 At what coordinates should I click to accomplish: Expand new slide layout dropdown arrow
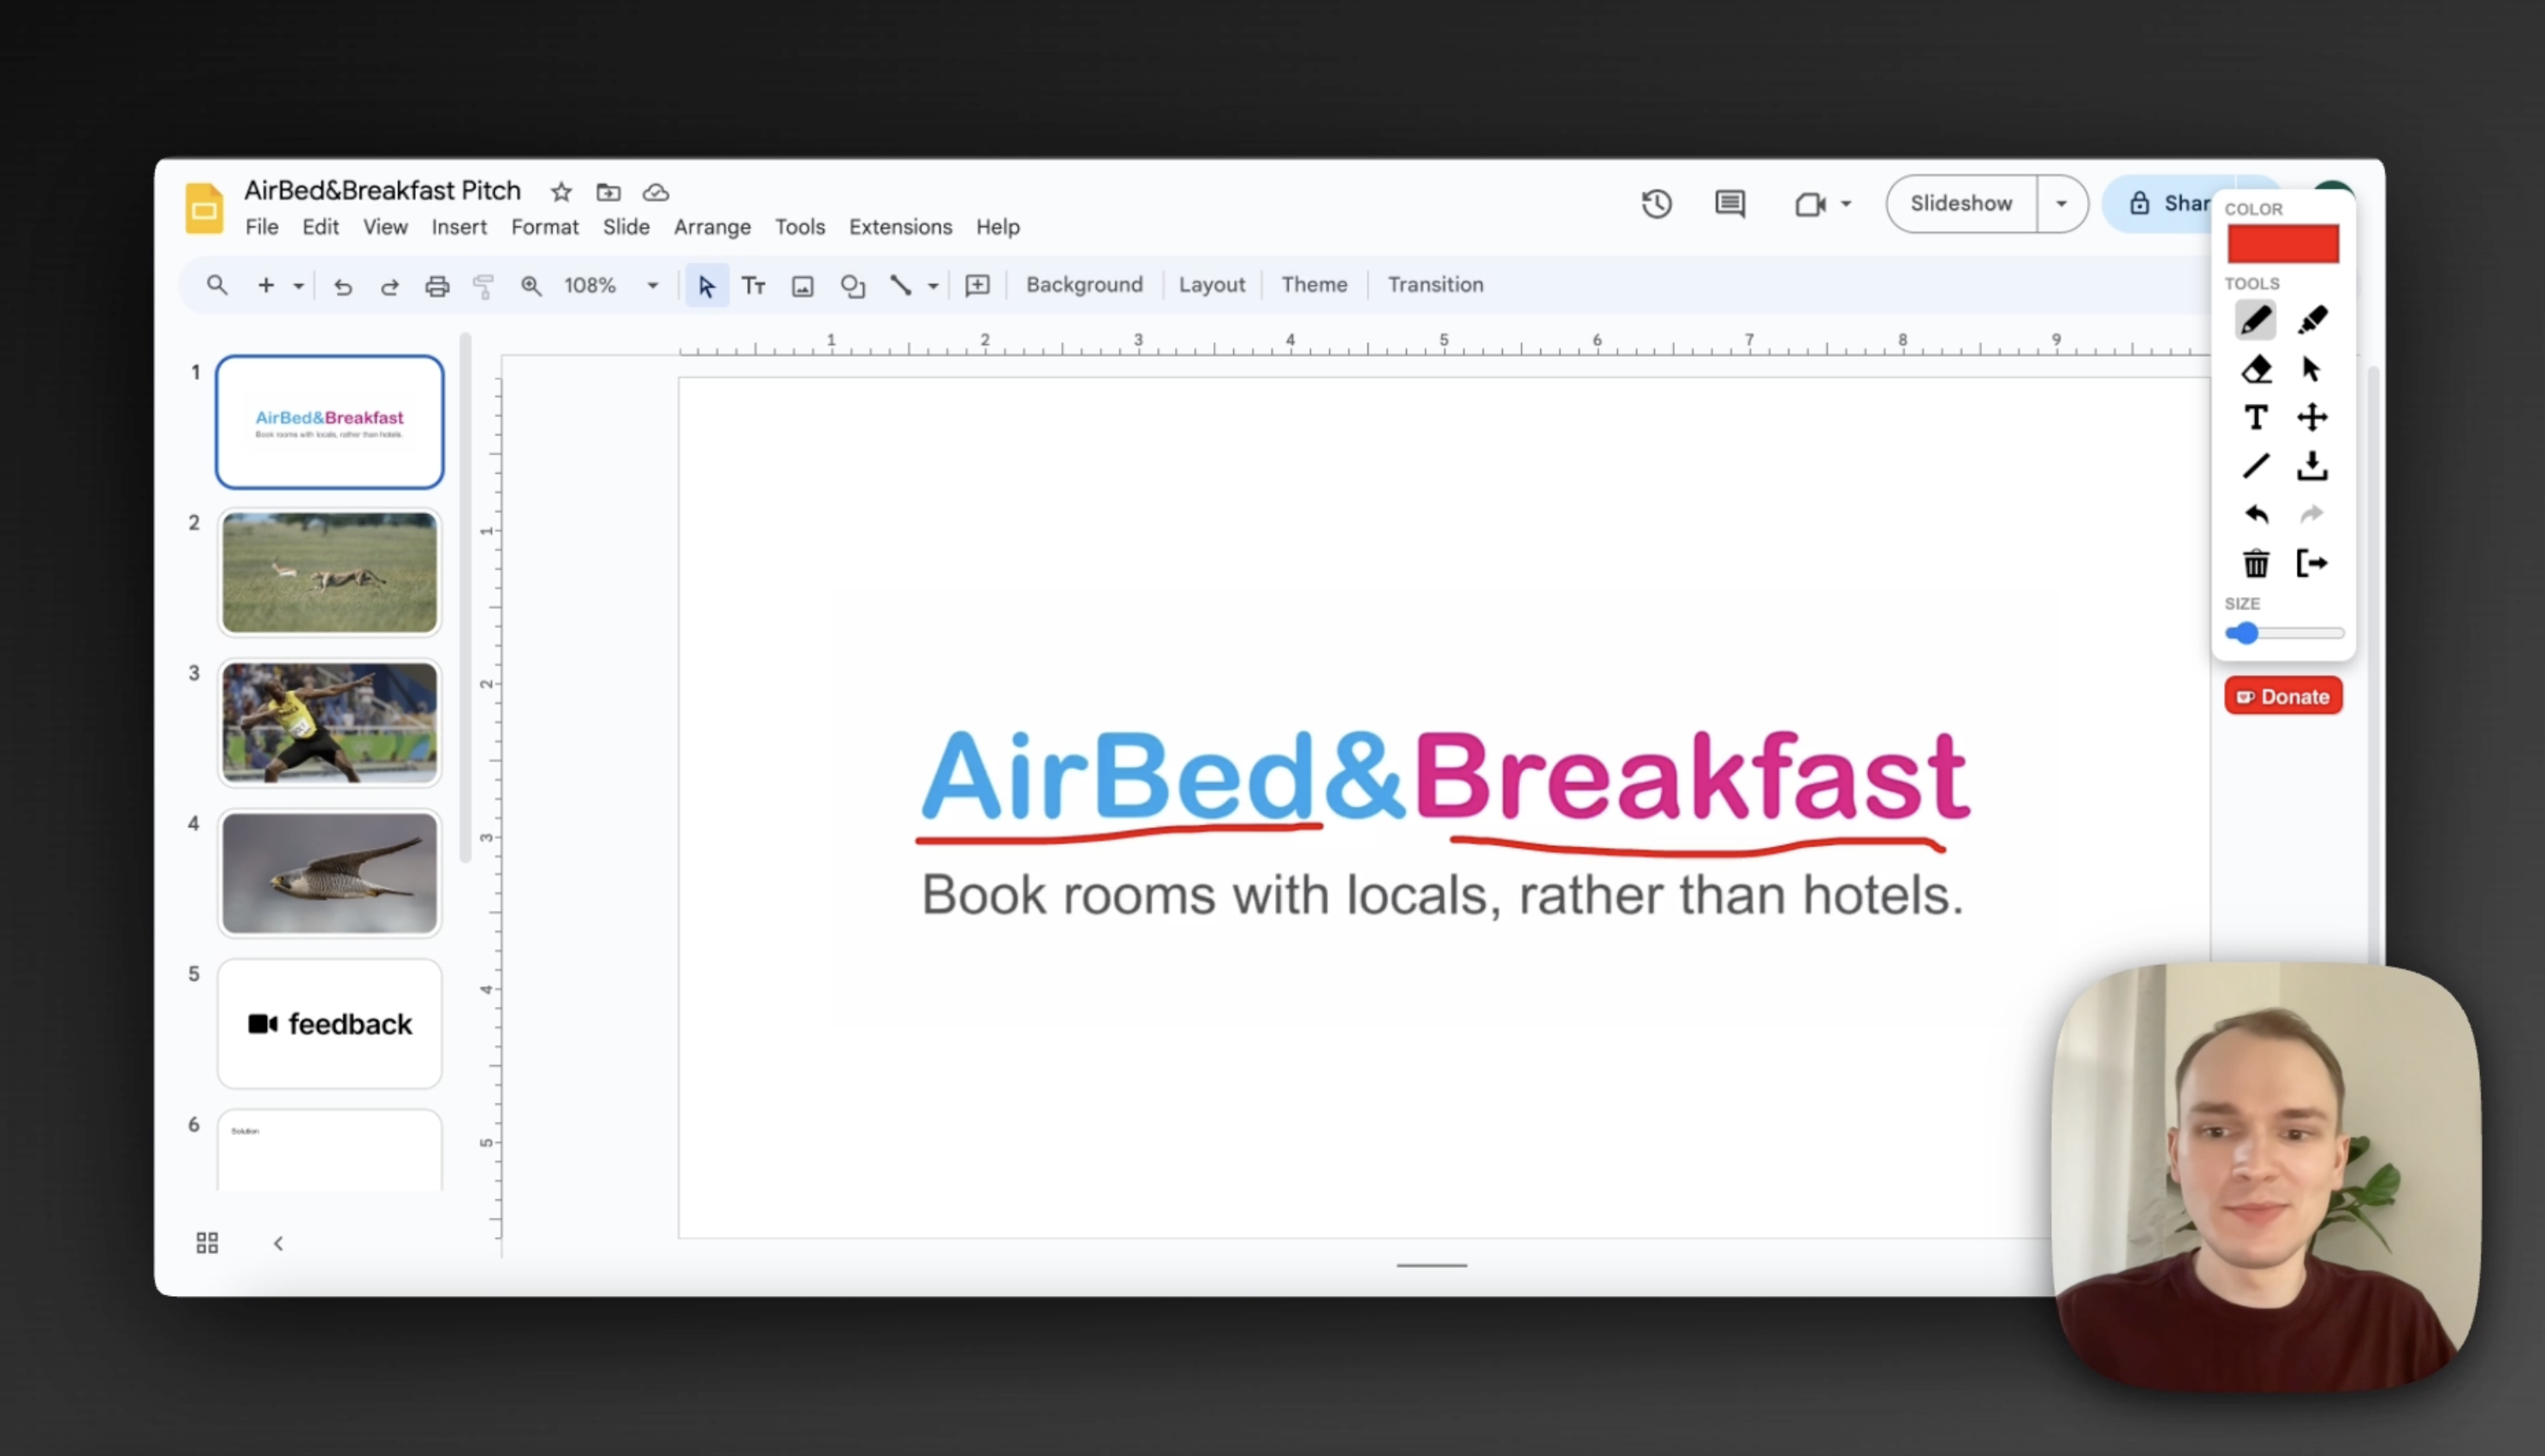point(298,286)
